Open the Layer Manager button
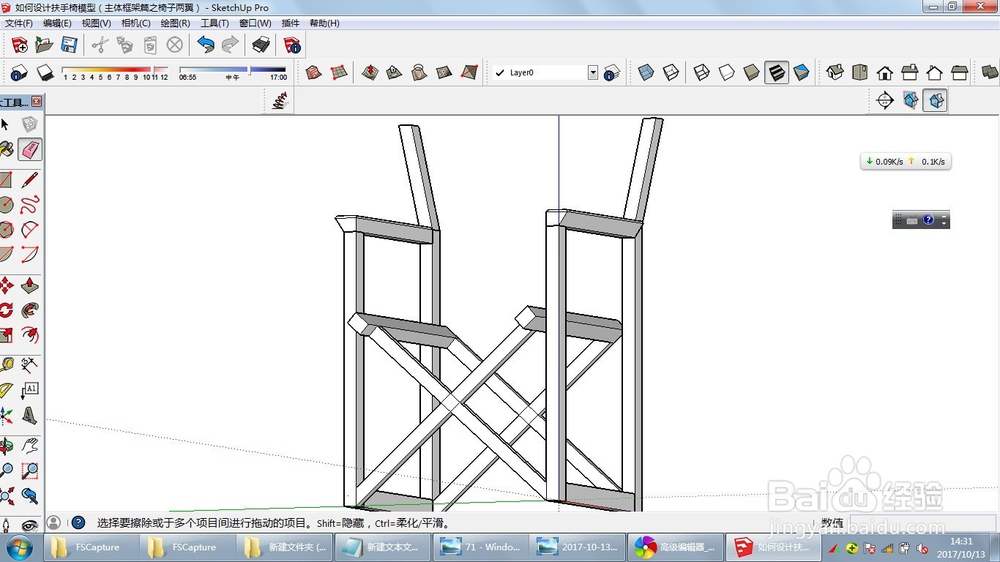Image resolution: width=1000 pixels, height=562 pixels. point(611,73)
